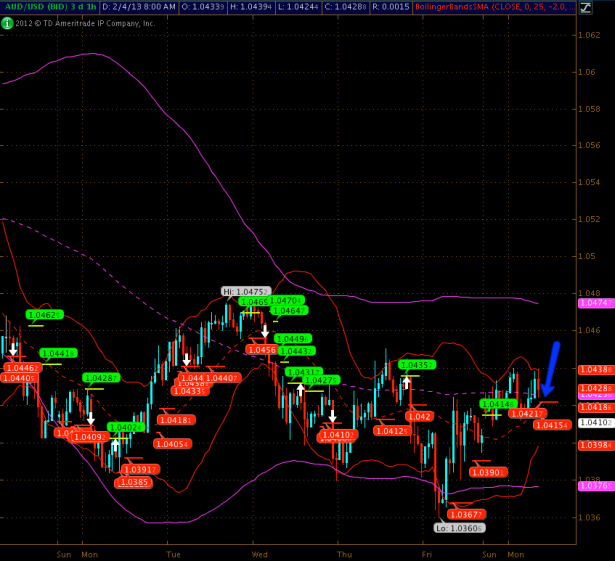Click the green info icon beside the copyright

pos(8,23)
